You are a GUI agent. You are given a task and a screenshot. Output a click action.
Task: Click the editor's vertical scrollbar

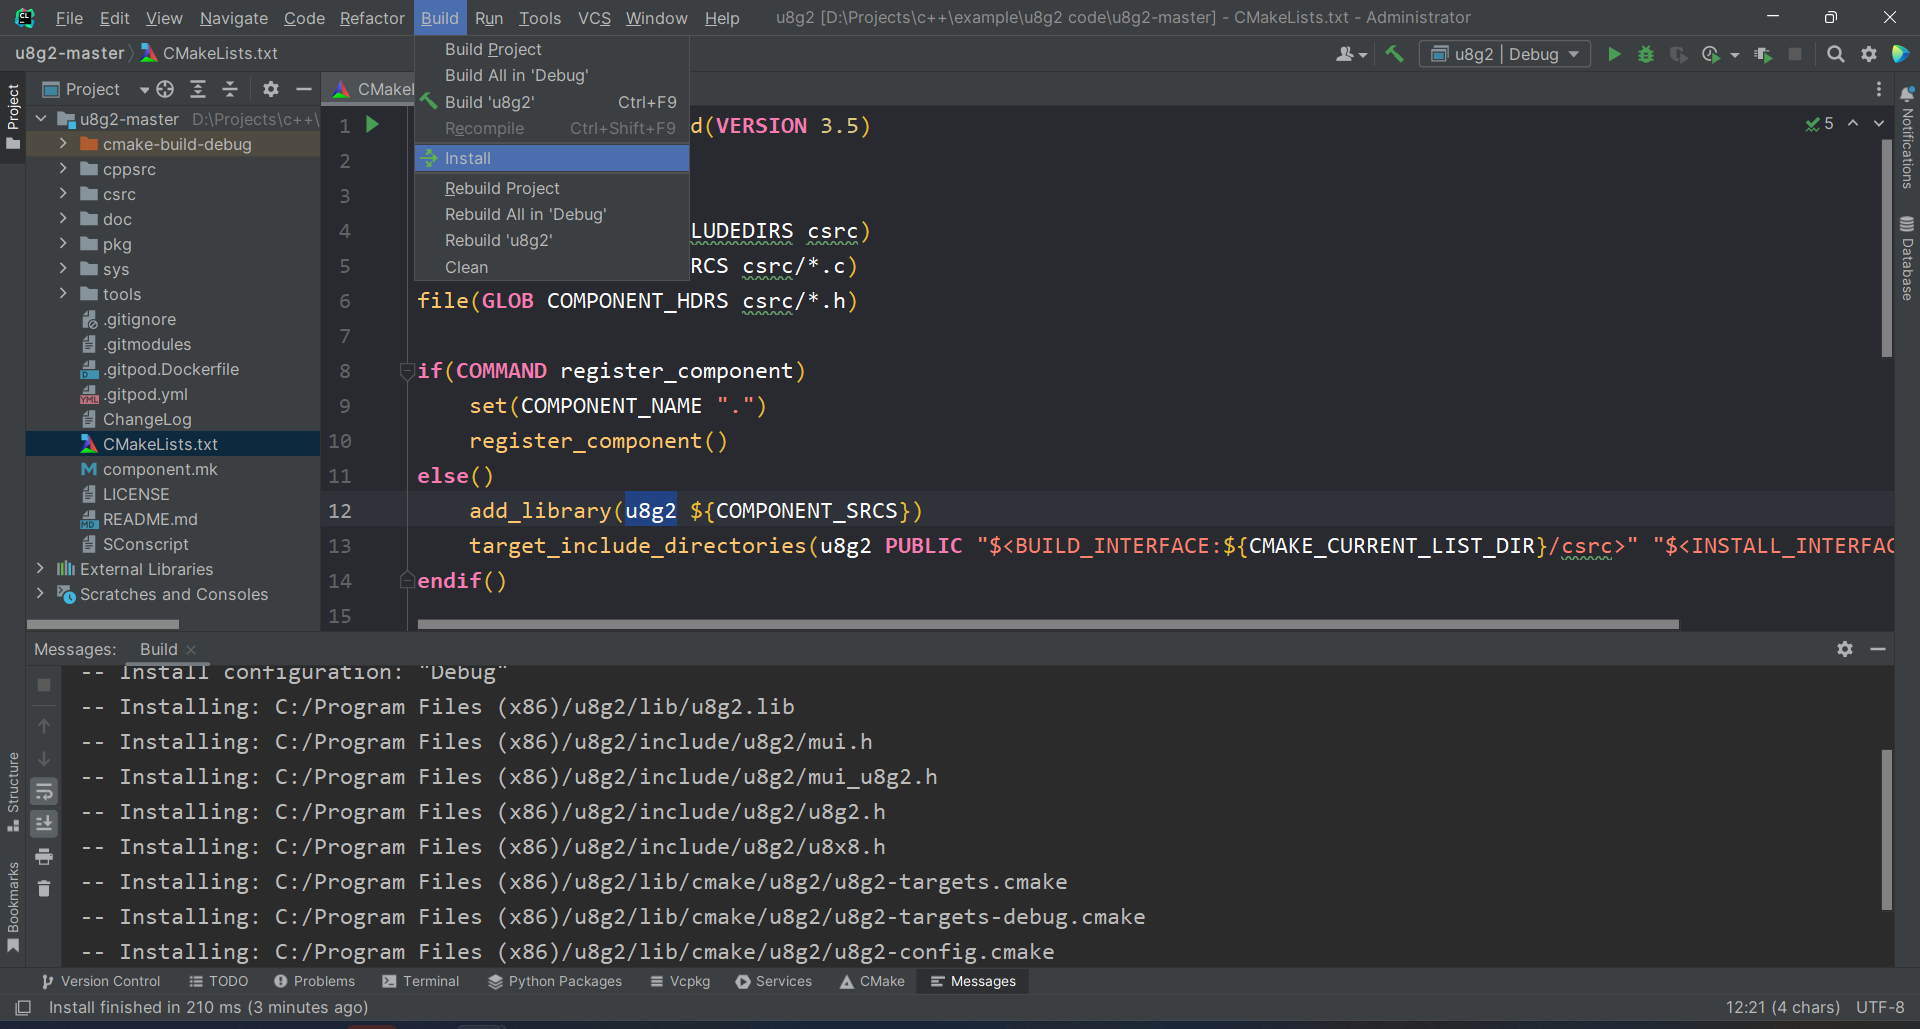click(x=1886, y=250)
